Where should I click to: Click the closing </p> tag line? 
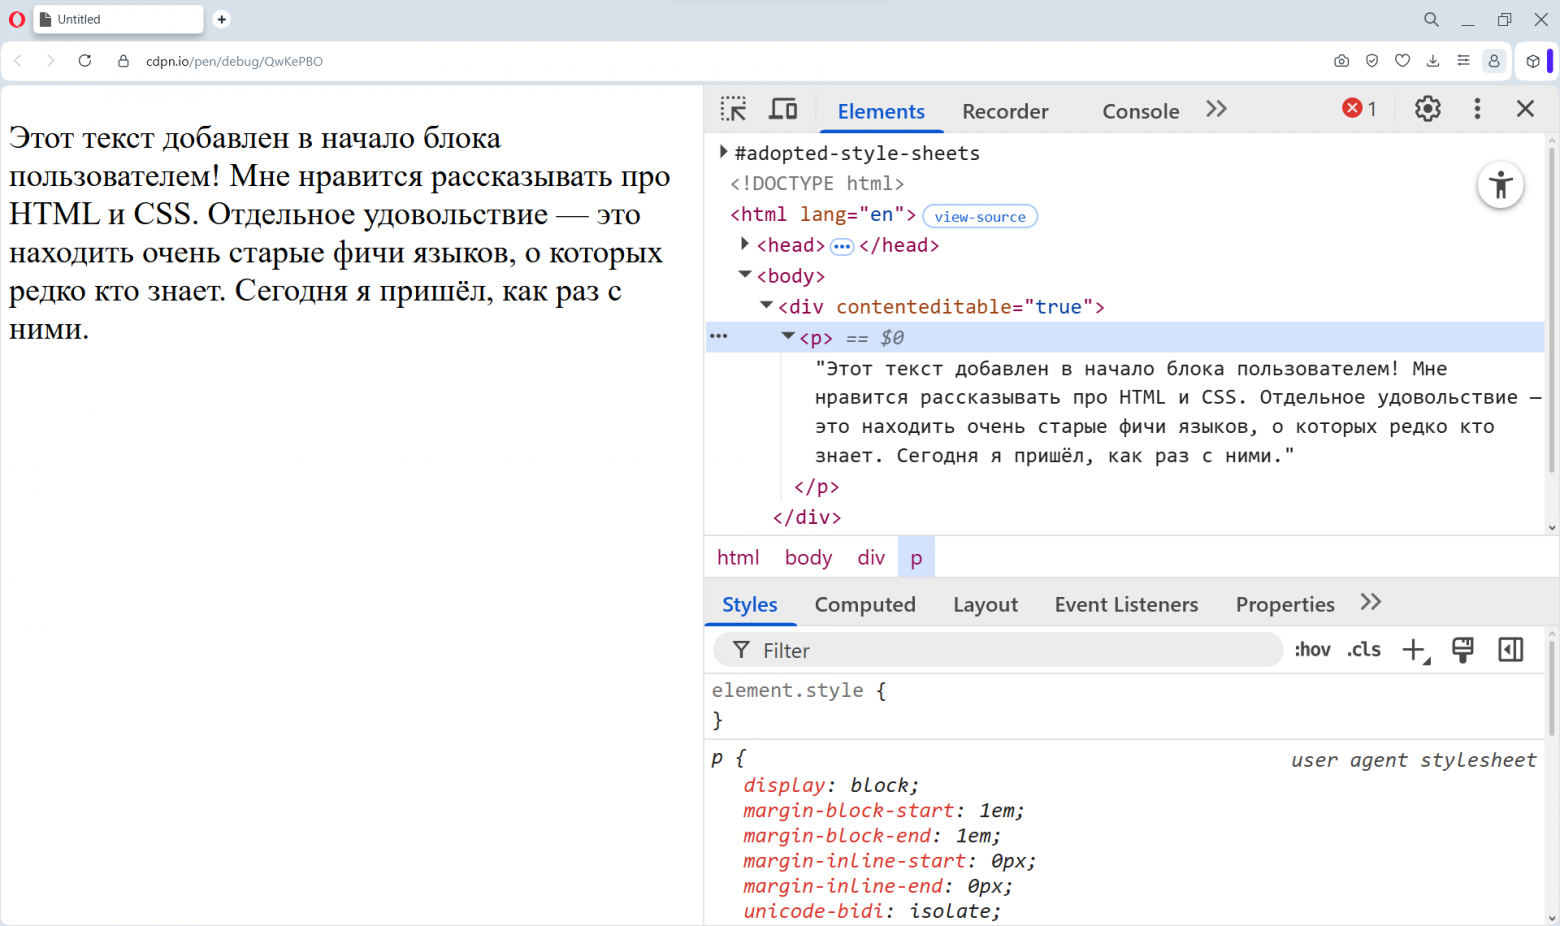click(816, 486)
